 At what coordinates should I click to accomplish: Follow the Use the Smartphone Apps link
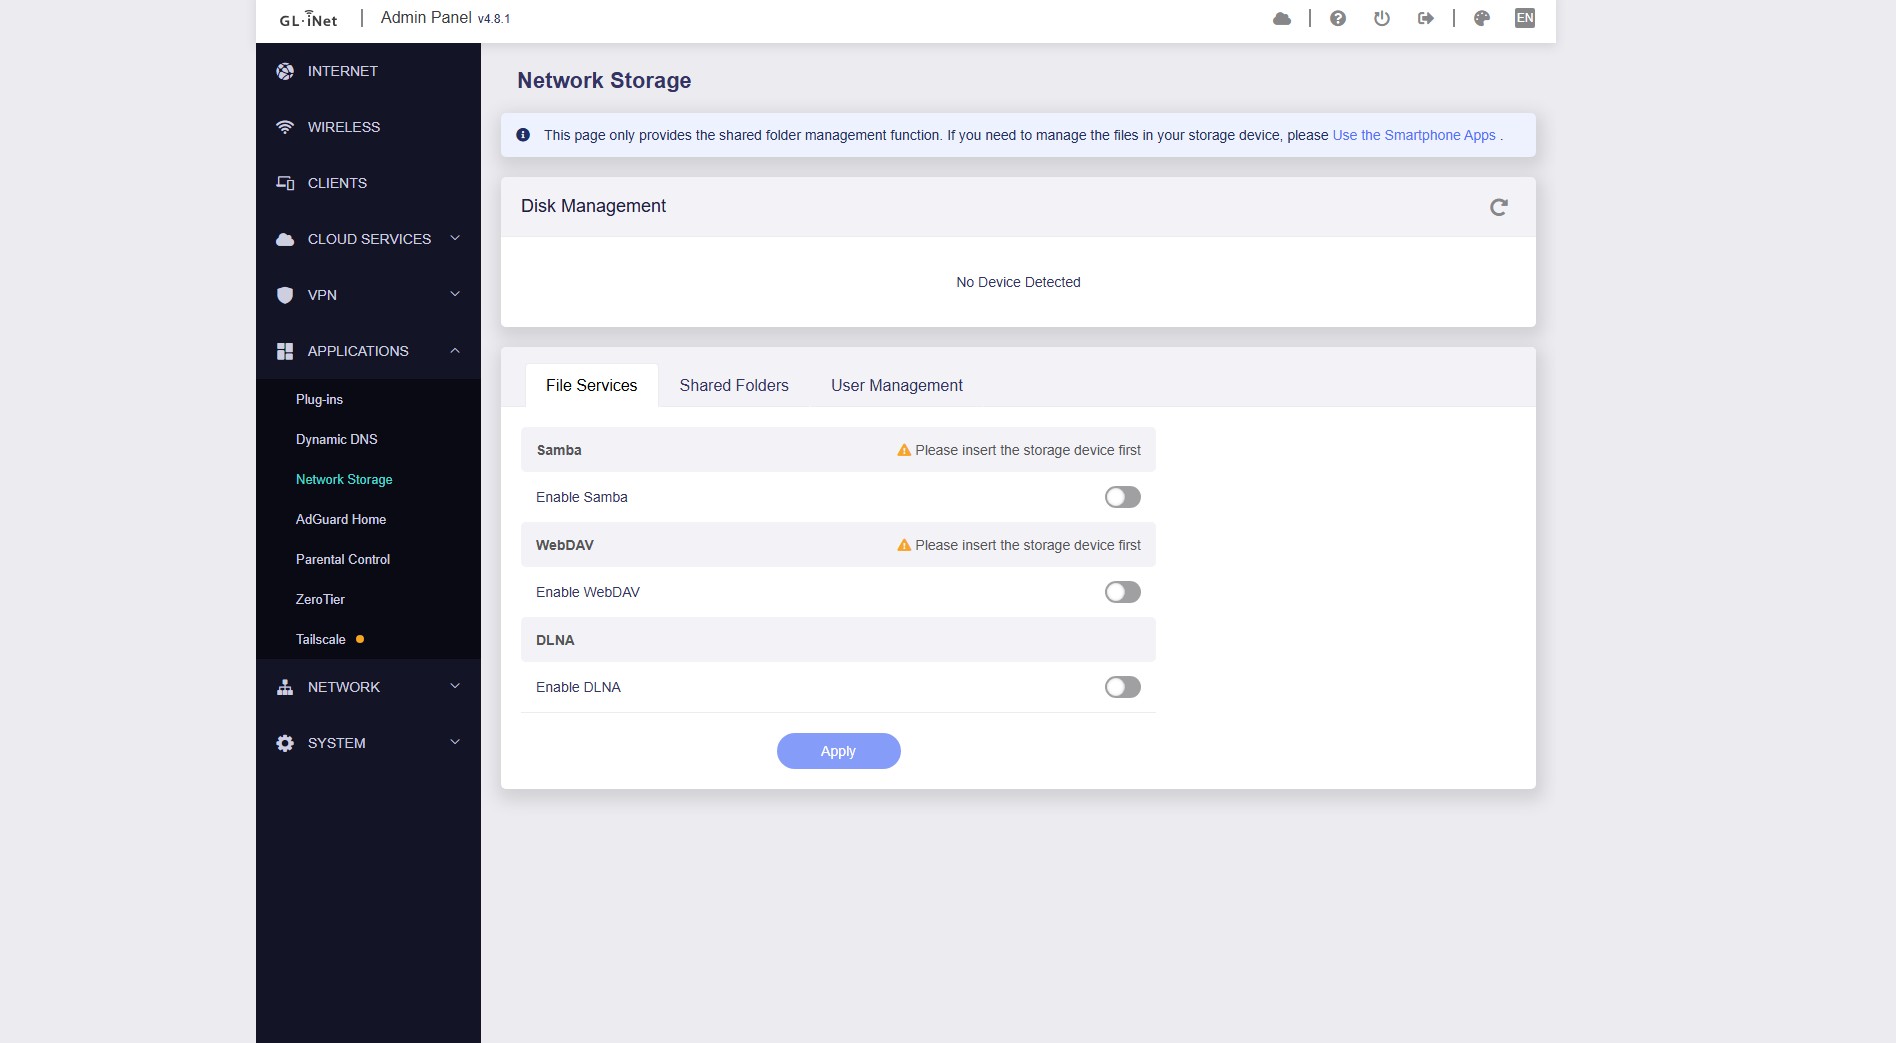[1413, 135]
